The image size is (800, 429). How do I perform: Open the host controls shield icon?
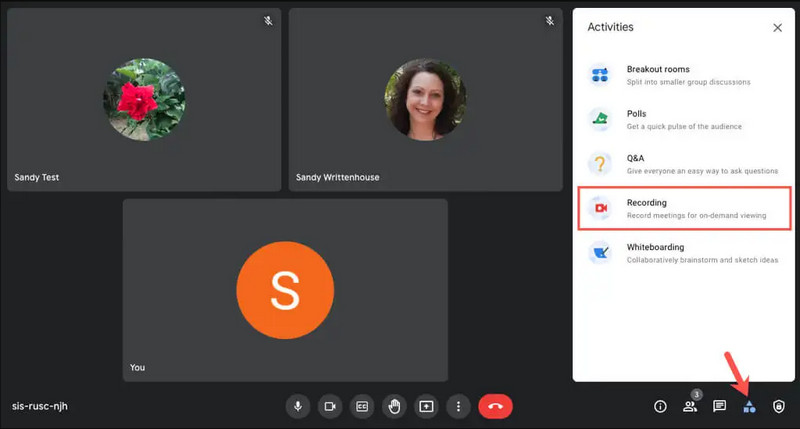click(x=779, y=406)
